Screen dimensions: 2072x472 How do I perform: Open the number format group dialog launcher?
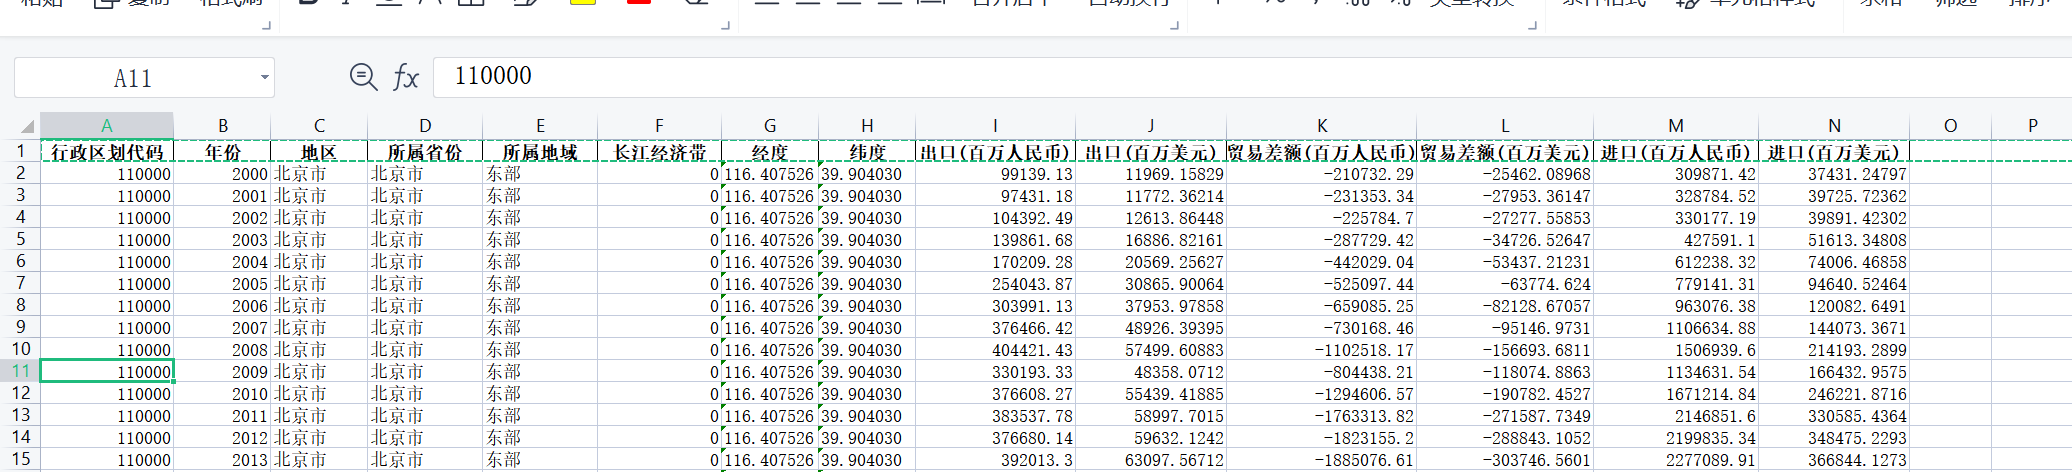pyautogui.click(x=1532, y=25)
